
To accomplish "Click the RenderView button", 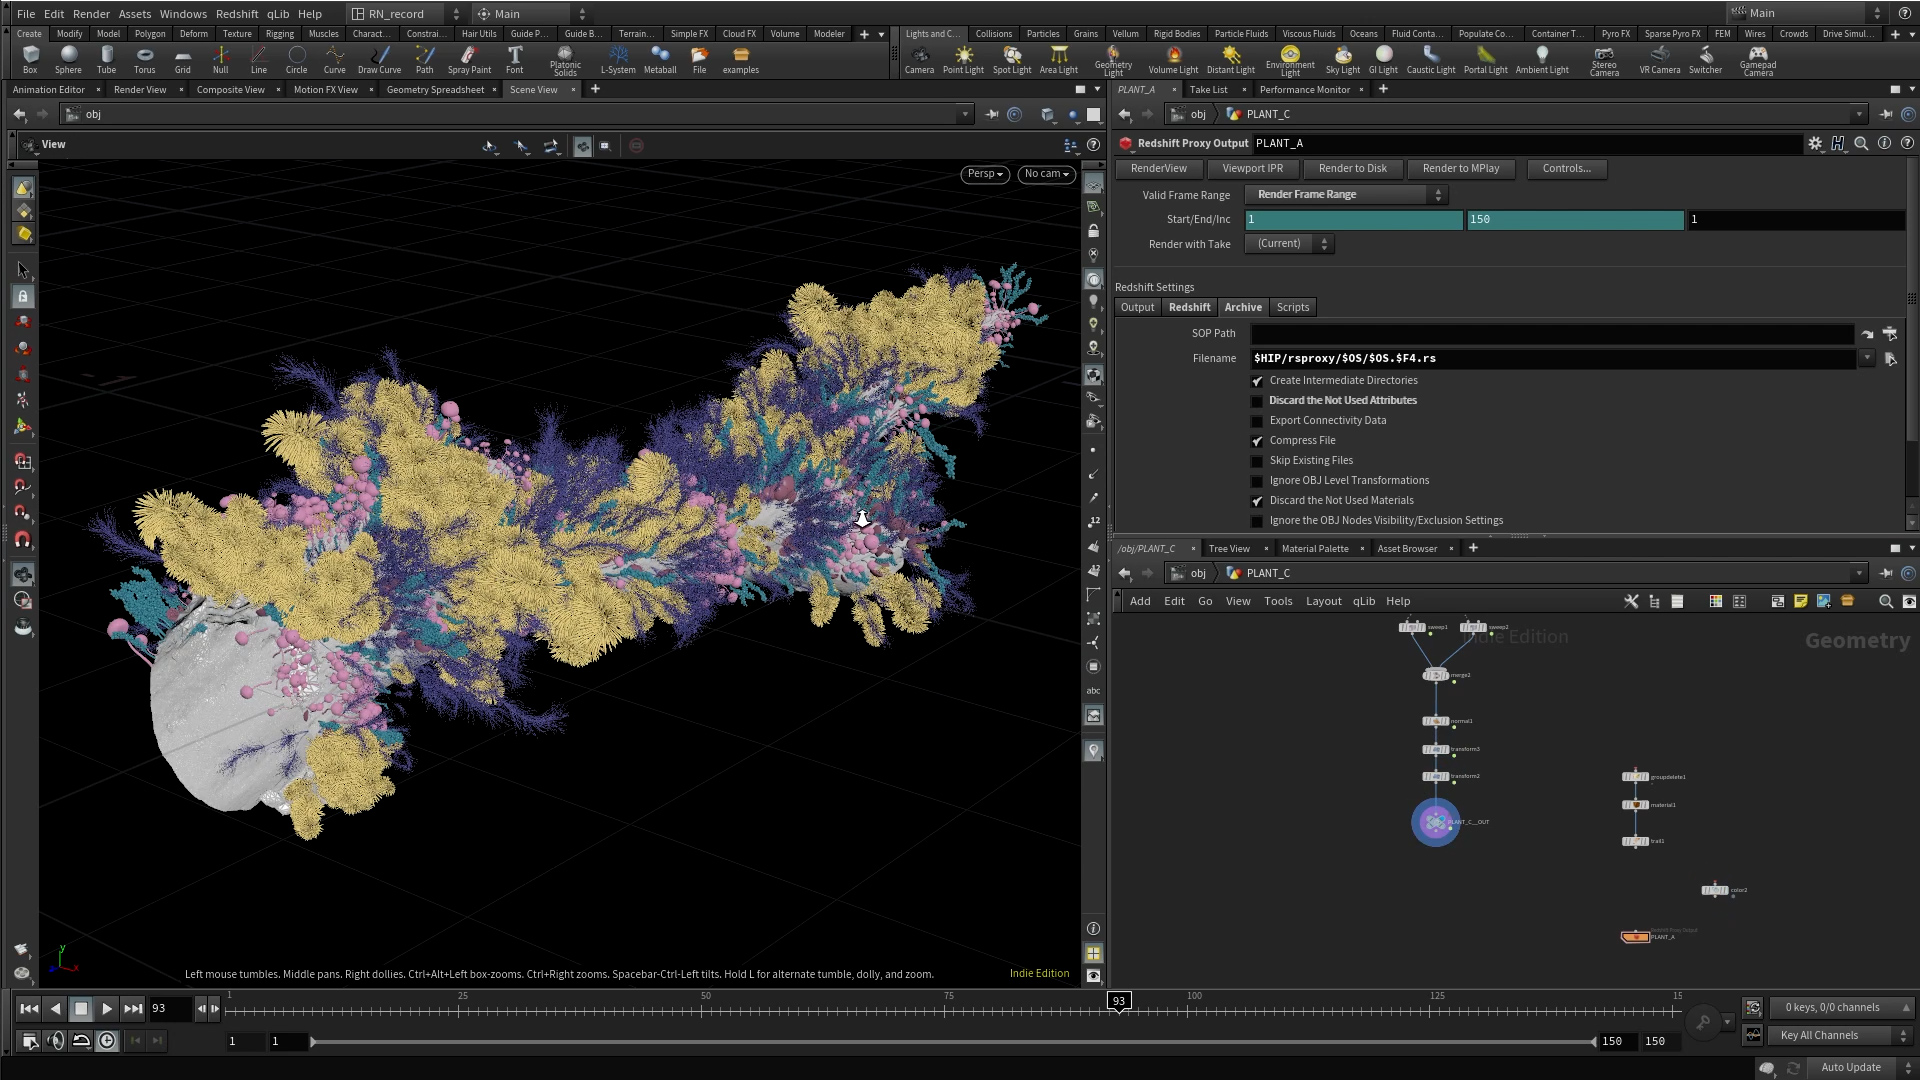I will 1158,169.
